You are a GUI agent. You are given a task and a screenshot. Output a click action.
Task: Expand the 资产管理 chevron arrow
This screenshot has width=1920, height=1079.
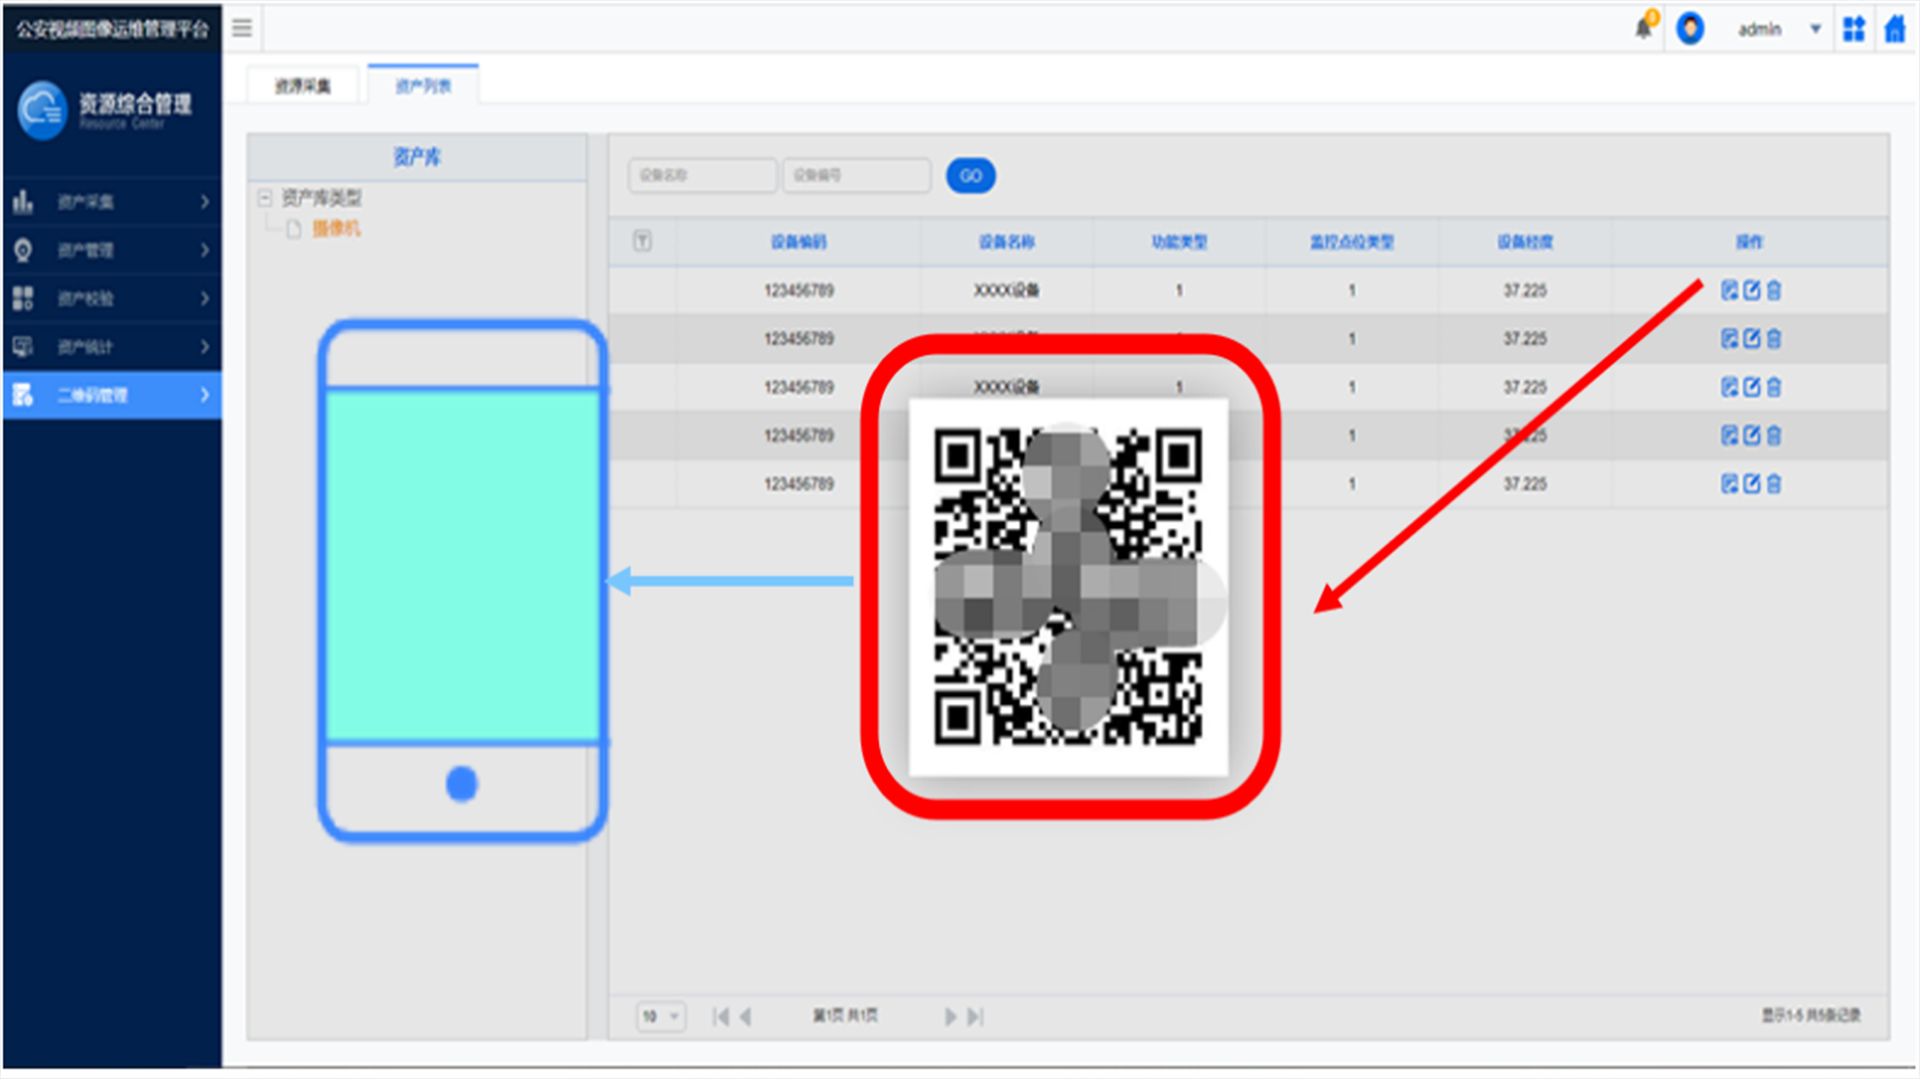[x=205, y=250]
